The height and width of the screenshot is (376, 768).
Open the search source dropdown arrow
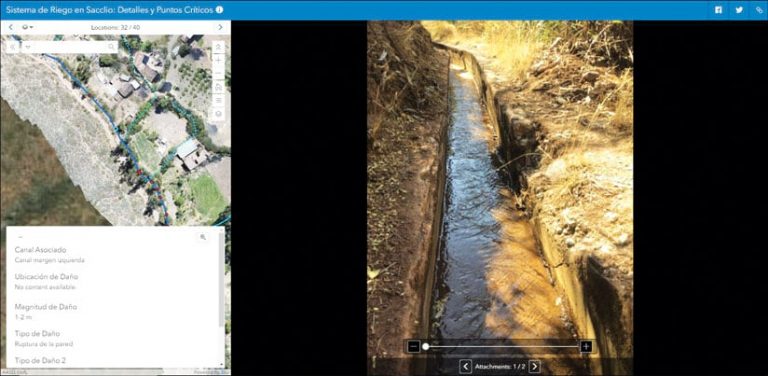(x=28, y=47)
